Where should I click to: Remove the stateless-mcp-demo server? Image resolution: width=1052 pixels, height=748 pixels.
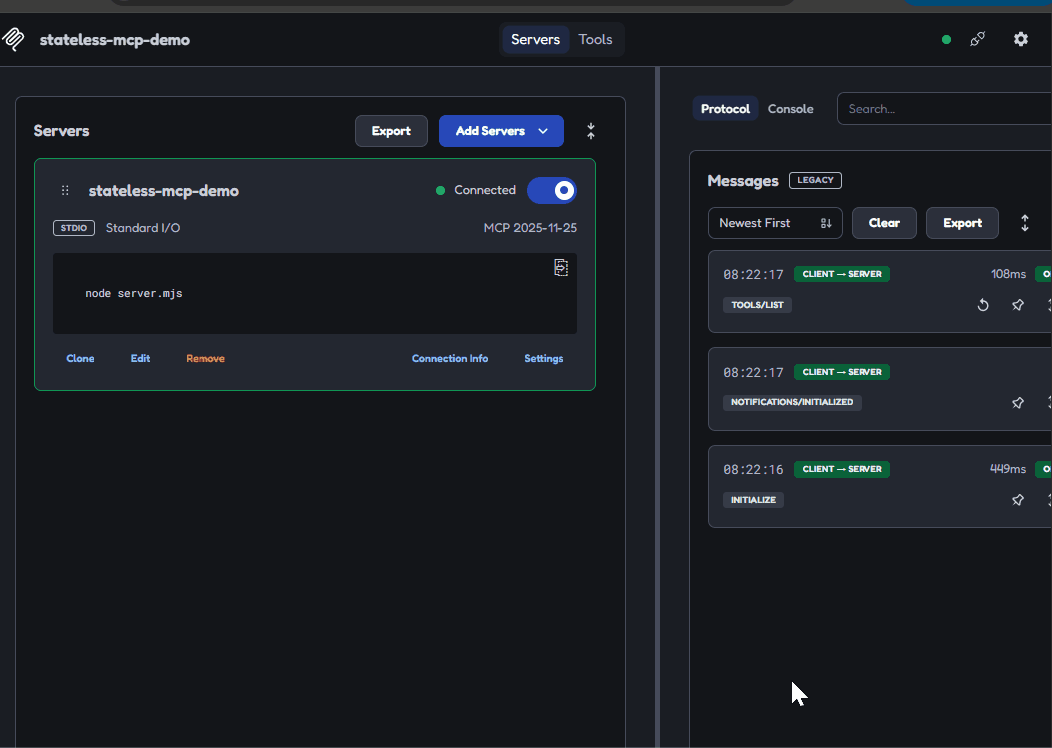[x=205, y=358]
